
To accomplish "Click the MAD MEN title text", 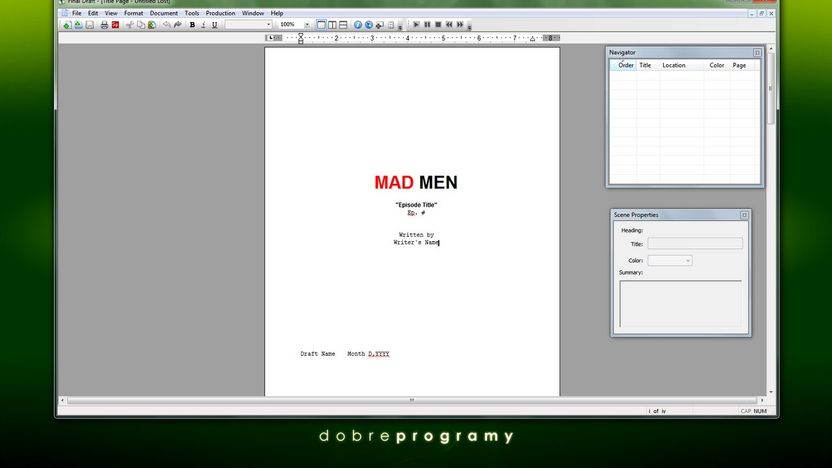I will 415,183.
